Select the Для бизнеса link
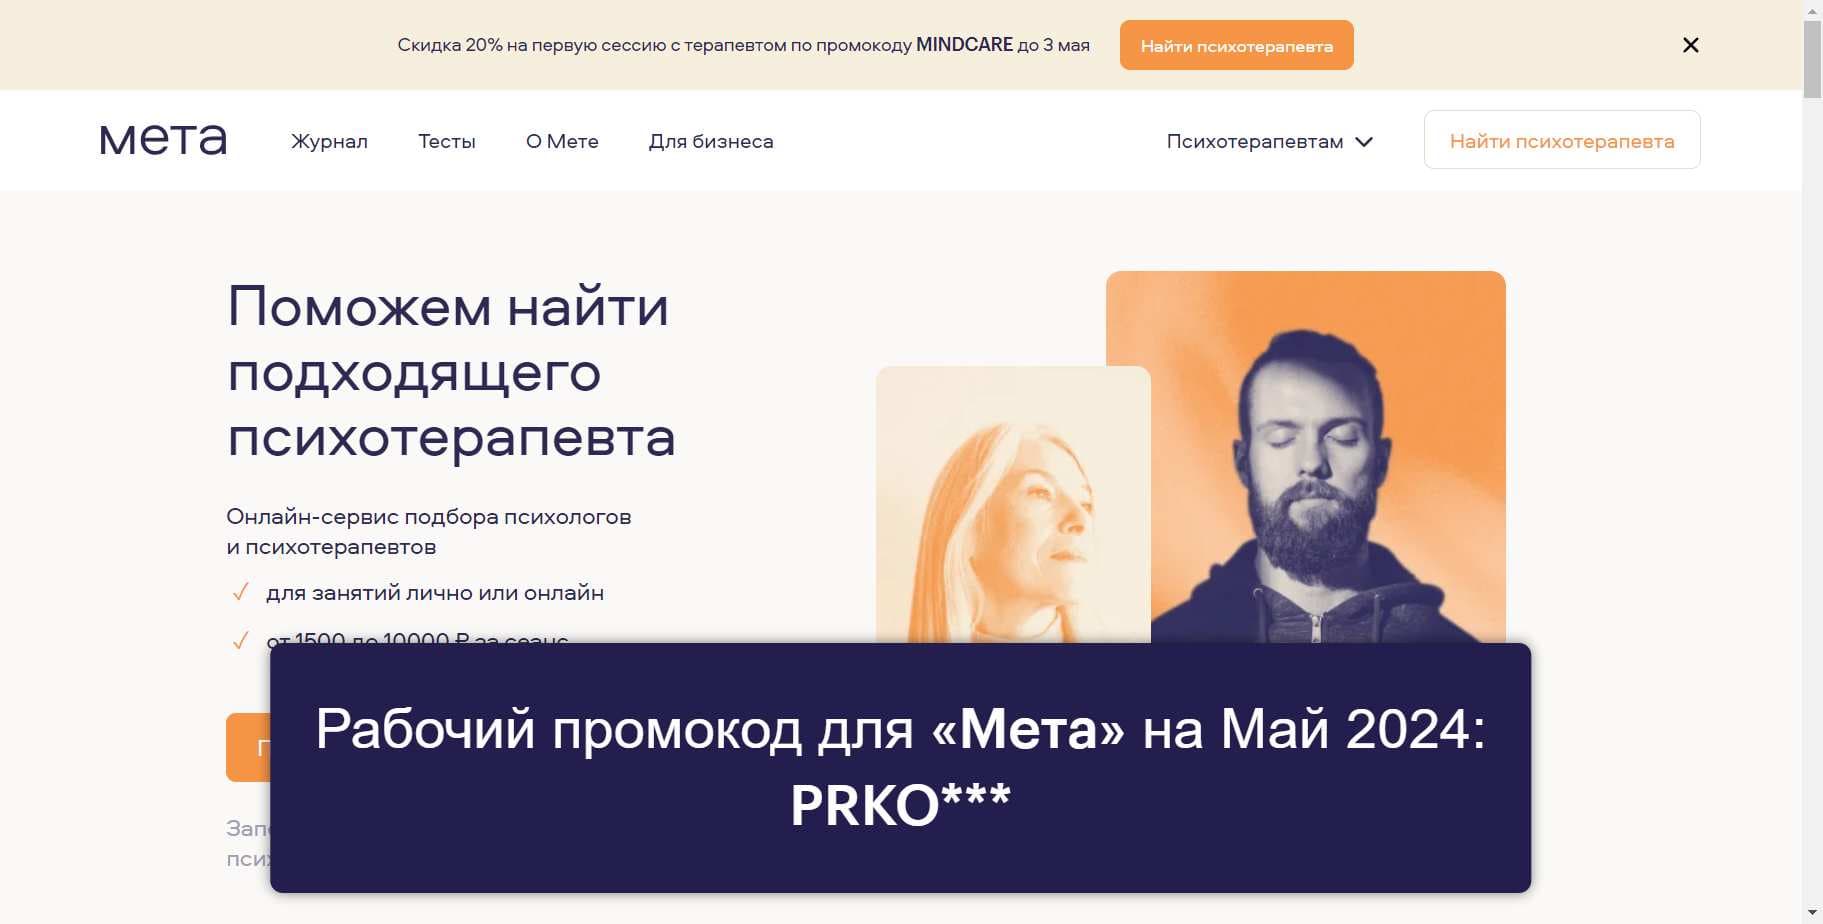The width and height of the screenshot is (1823, 924). click(x=711, y=141)
